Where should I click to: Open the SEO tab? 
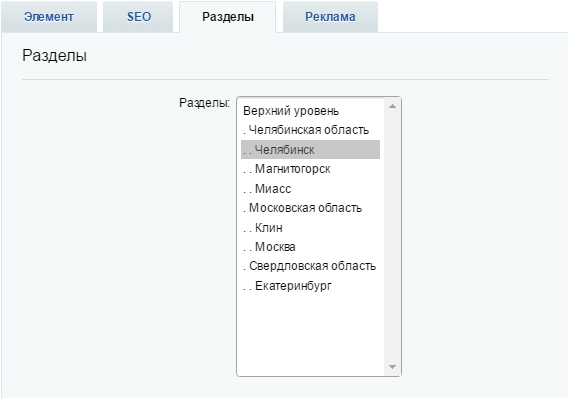[138, 17]
